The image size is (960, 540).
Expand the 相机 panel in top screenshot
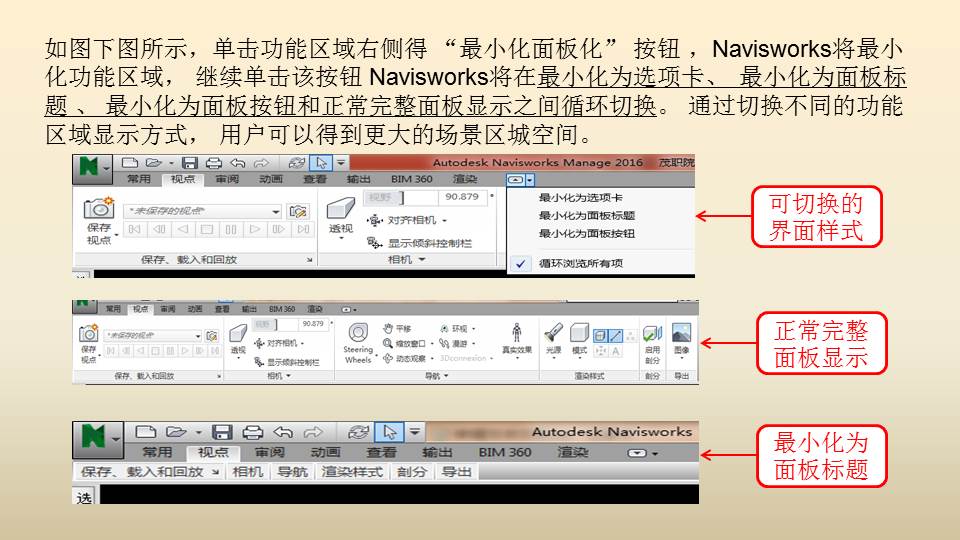[x=407, y=260]
